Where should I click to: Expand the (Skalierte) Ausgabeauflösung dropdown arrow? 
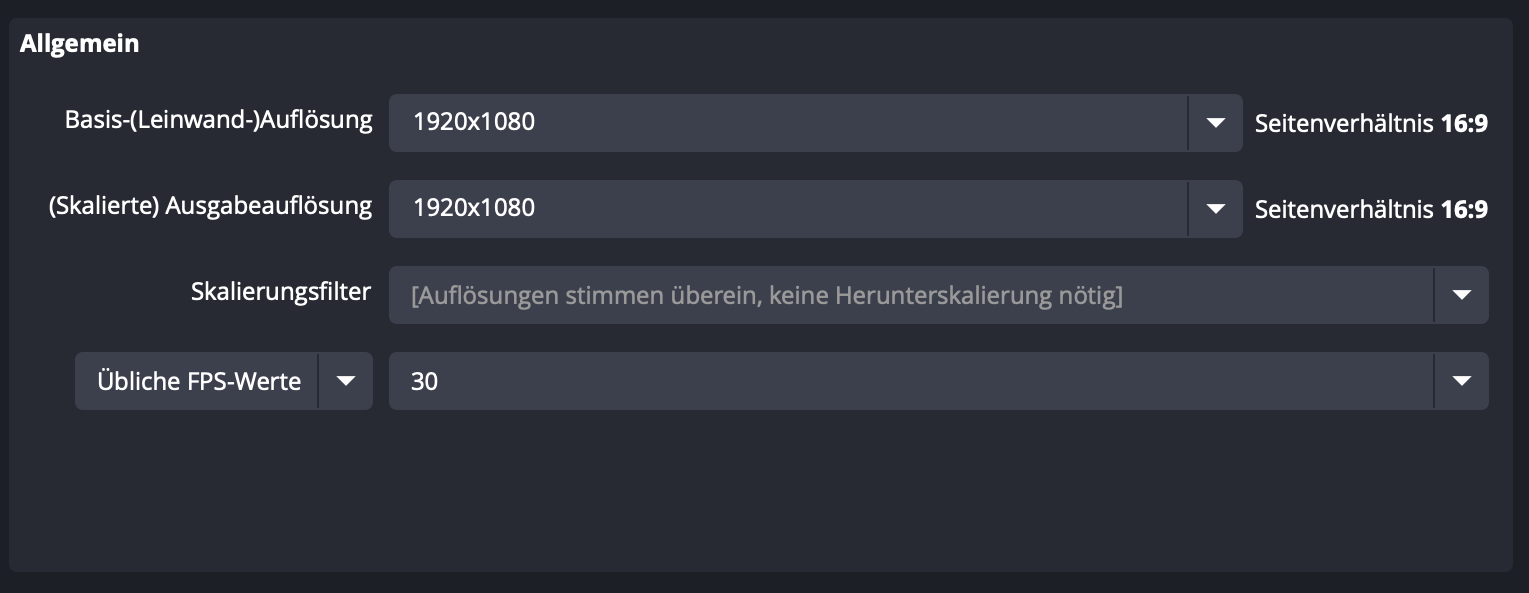point(1215,209)
